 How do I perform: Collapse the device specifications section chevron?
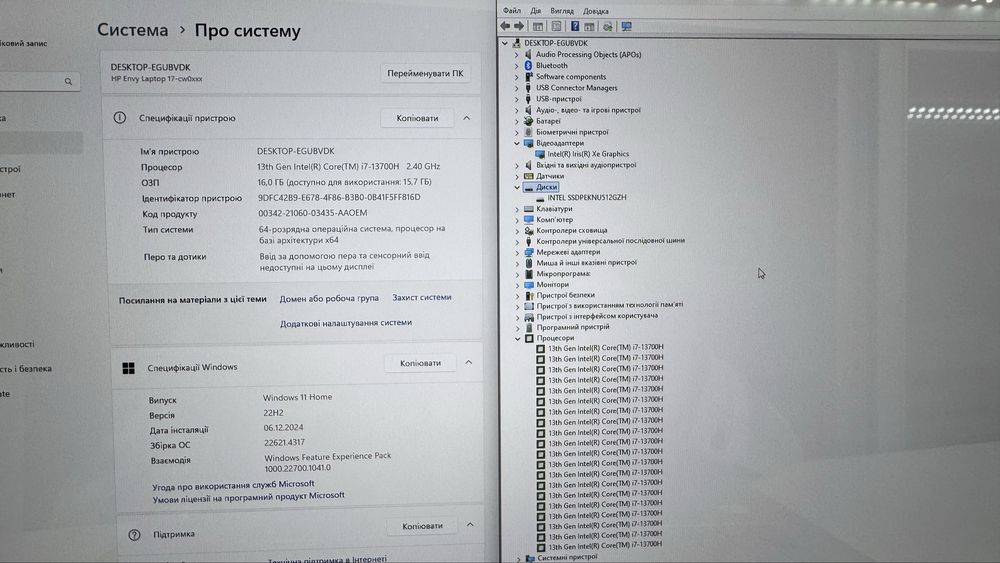tap(467, 118)
